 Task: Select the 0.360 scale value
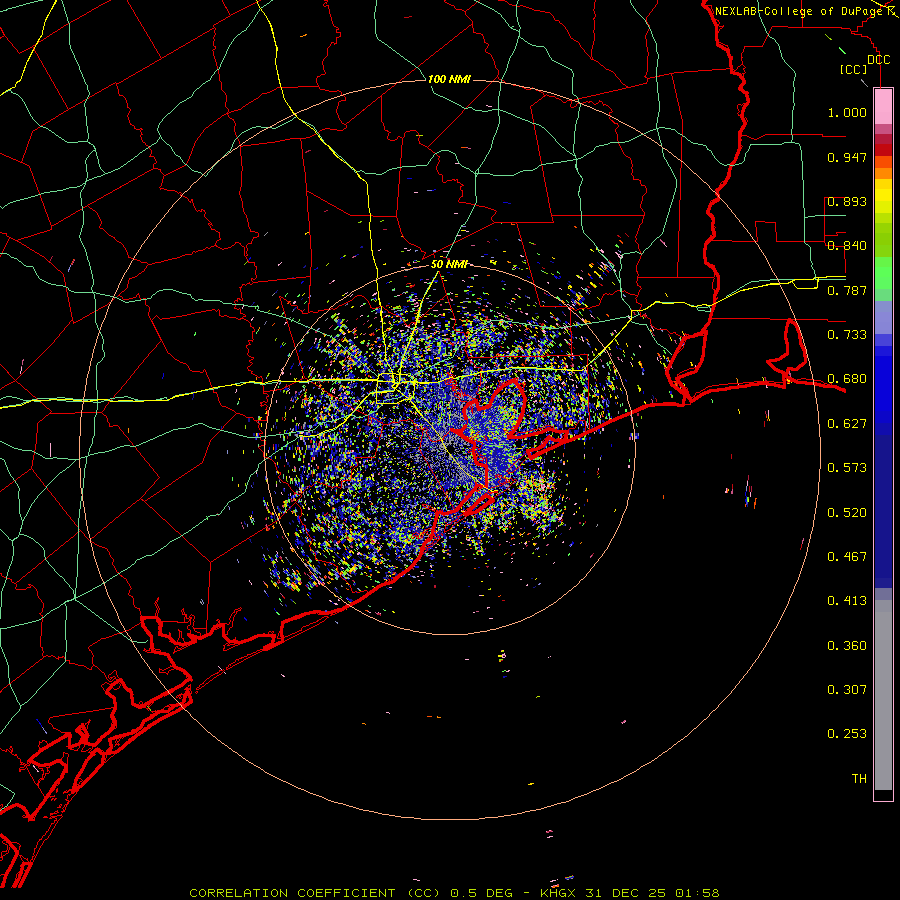coord(847,646)
